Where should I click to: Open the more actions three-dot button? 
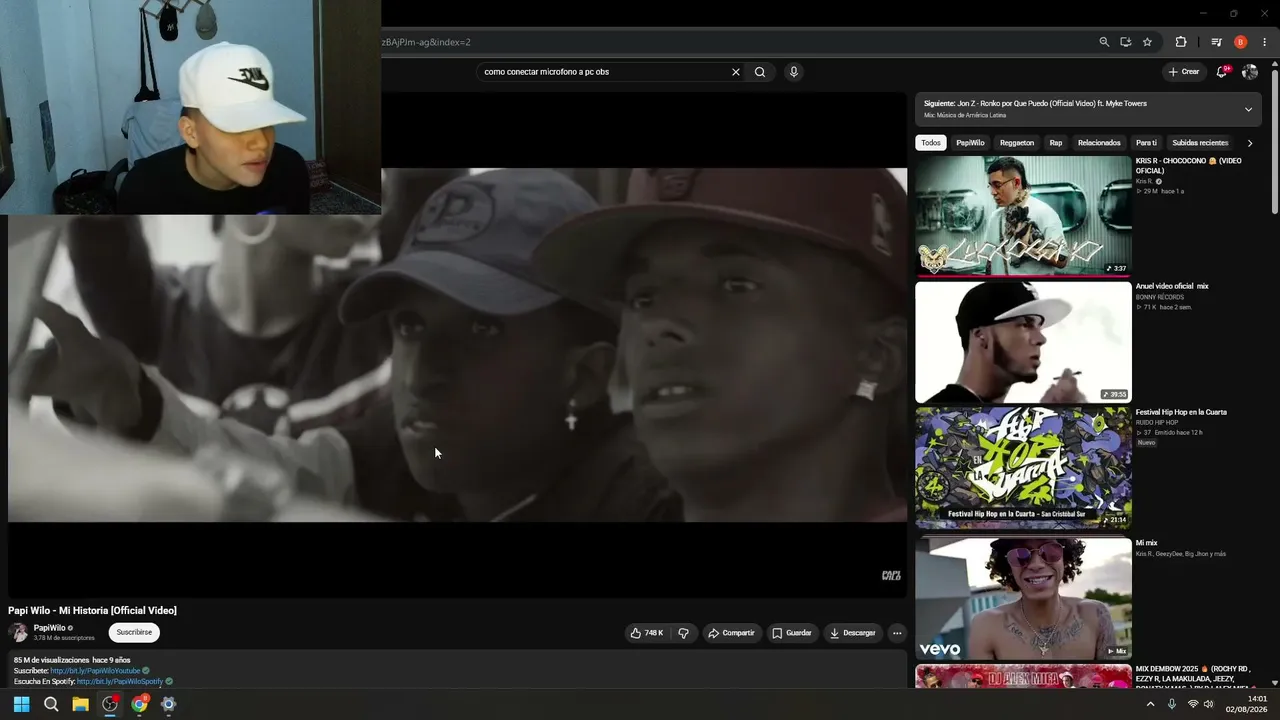(897, 633)
